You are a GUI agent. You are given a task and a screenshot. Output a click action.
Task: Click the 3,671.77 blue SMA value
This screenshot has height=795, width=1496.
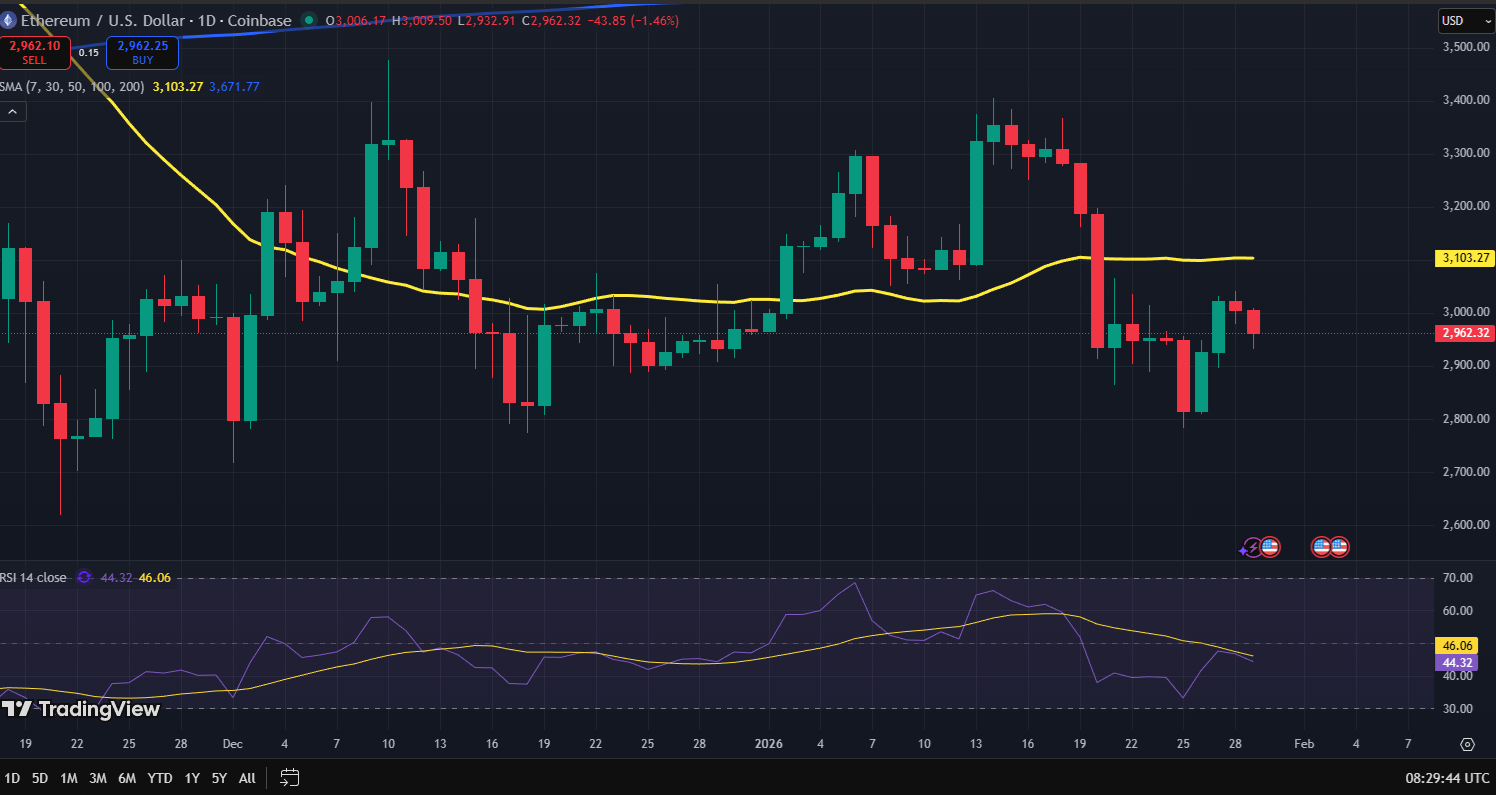234,87
